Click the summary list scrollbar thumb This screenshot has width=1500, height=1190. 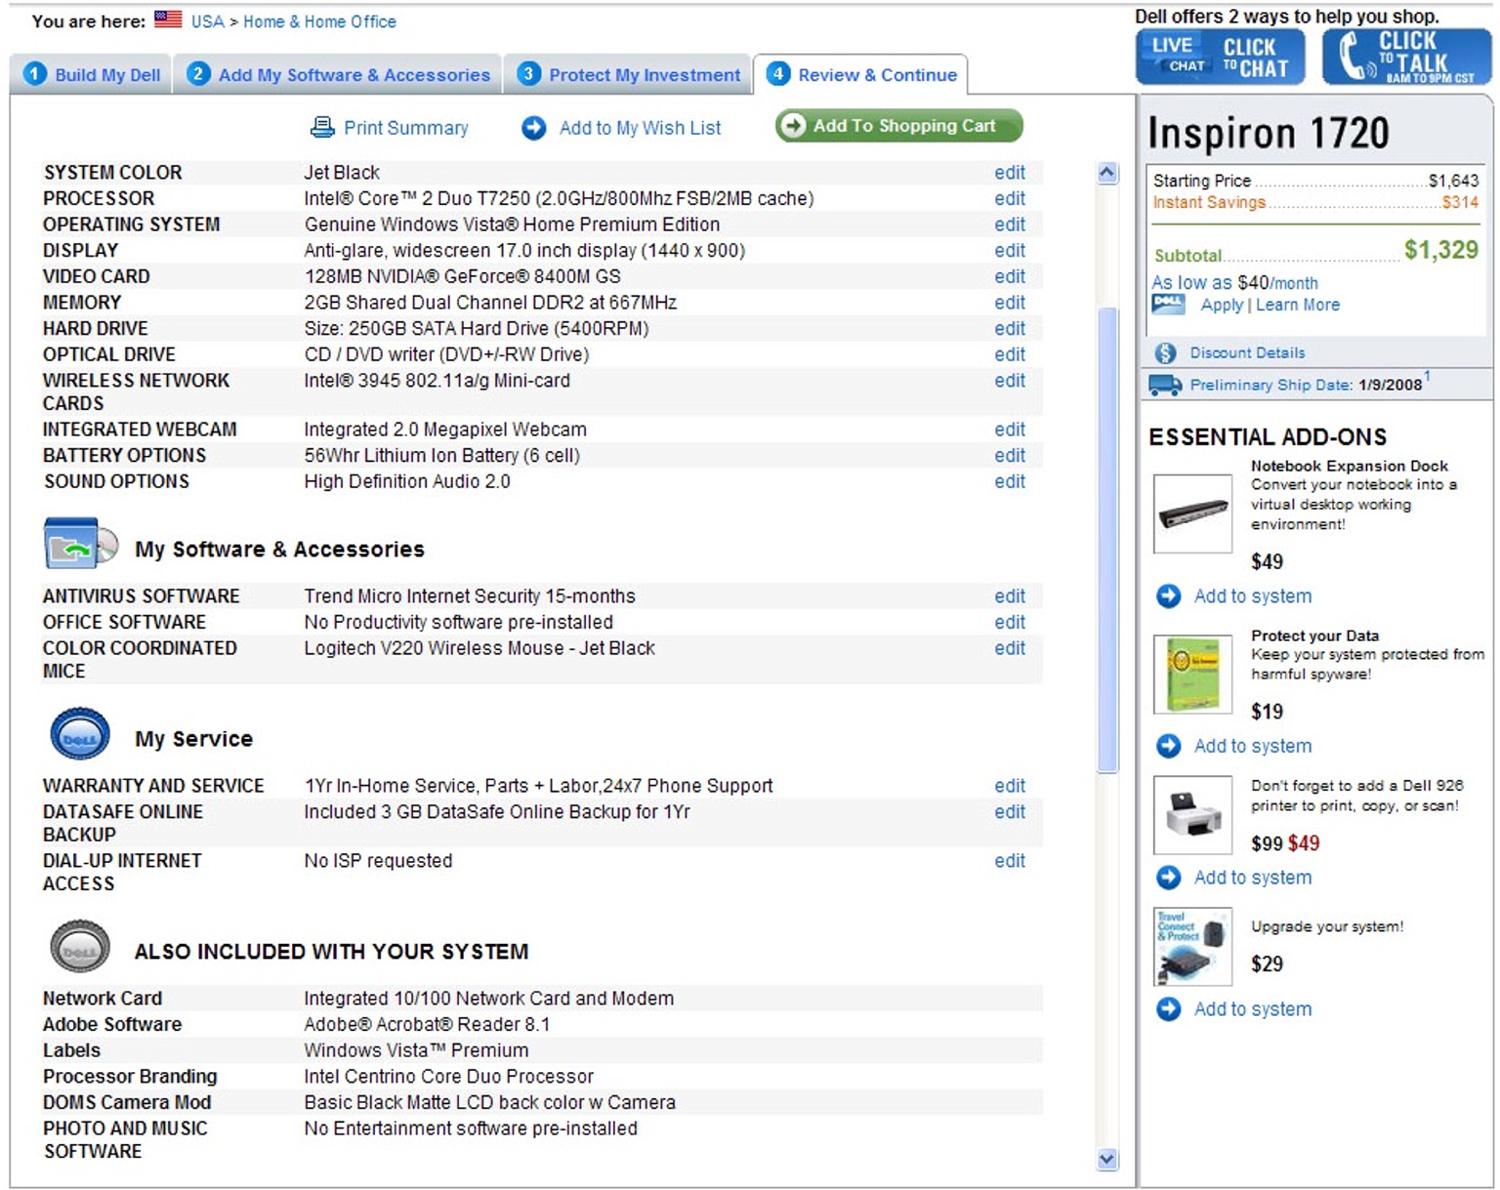click(x=1107, y=540)
